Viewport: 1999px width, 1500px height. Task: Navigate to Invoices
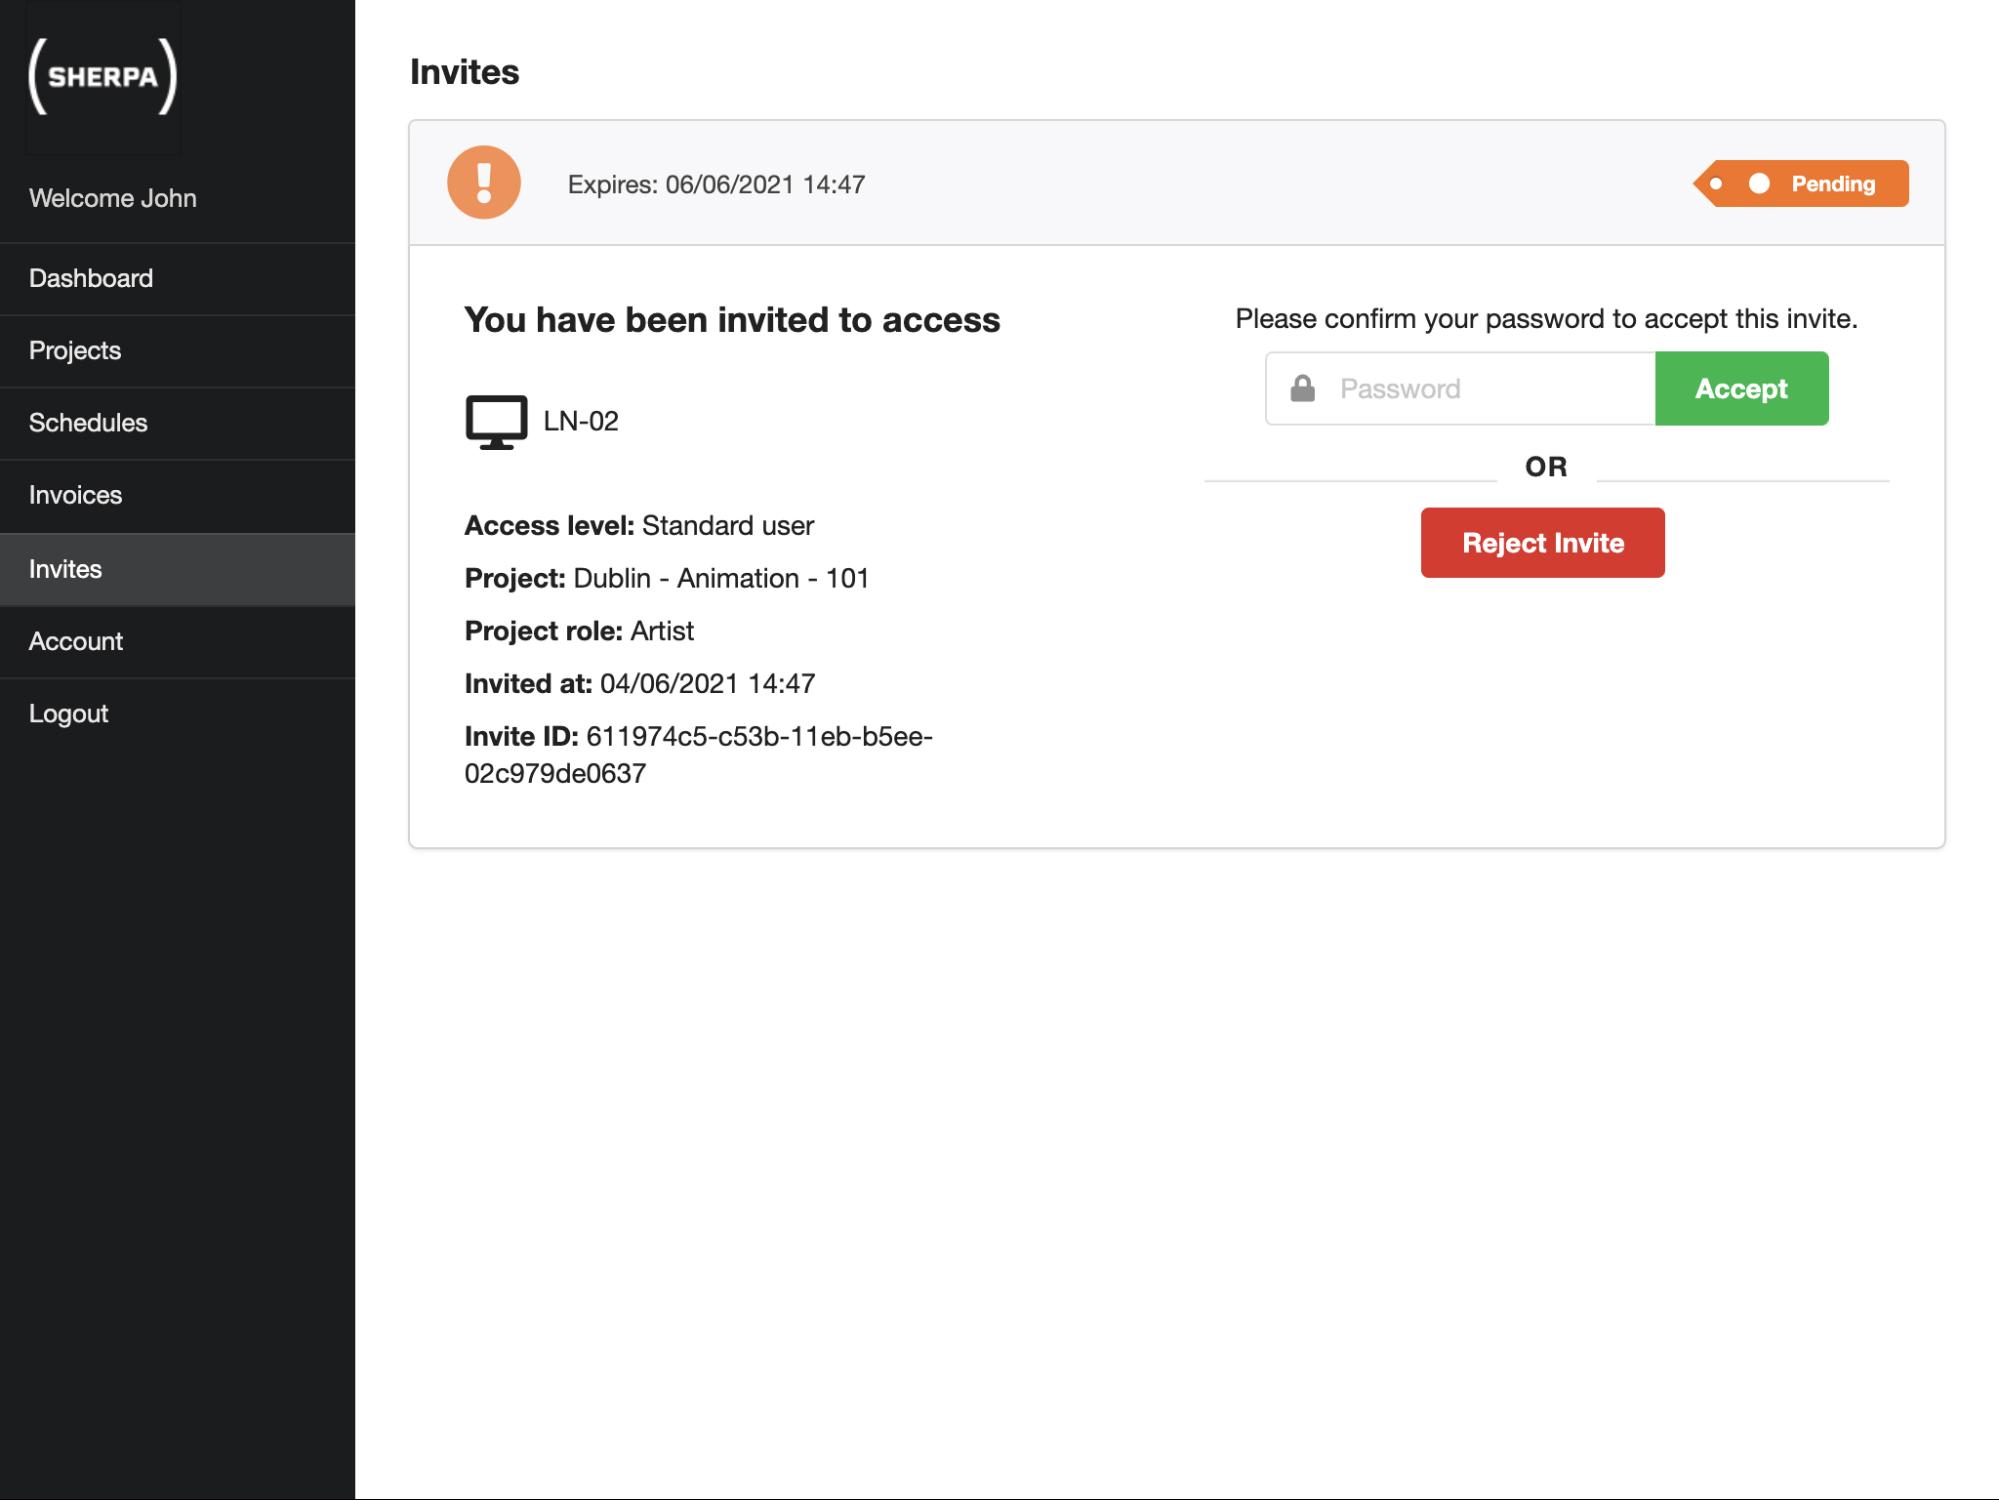click(75, 495)
